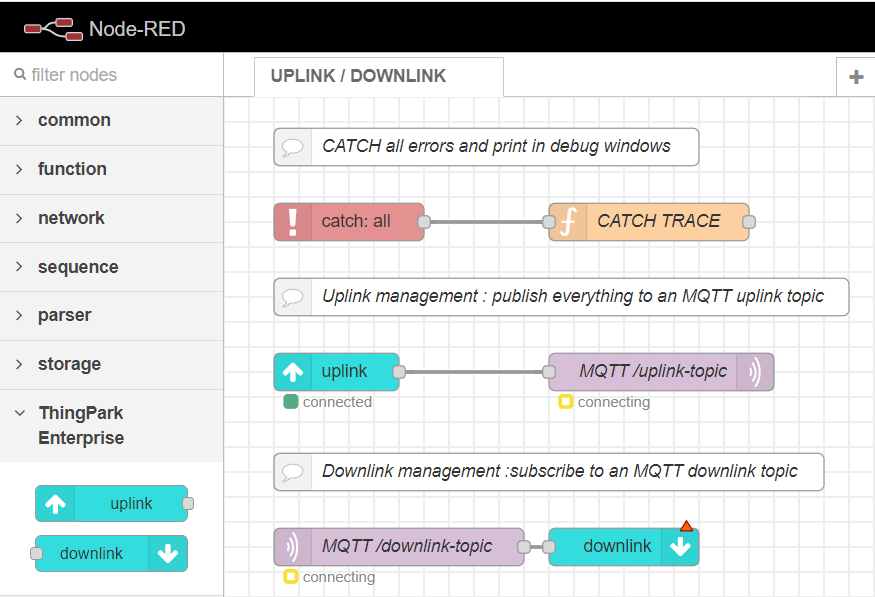875x597 pixels.
Task: Click the MQTT /uplink-topic wireless icon
Action: coord(755,372)
